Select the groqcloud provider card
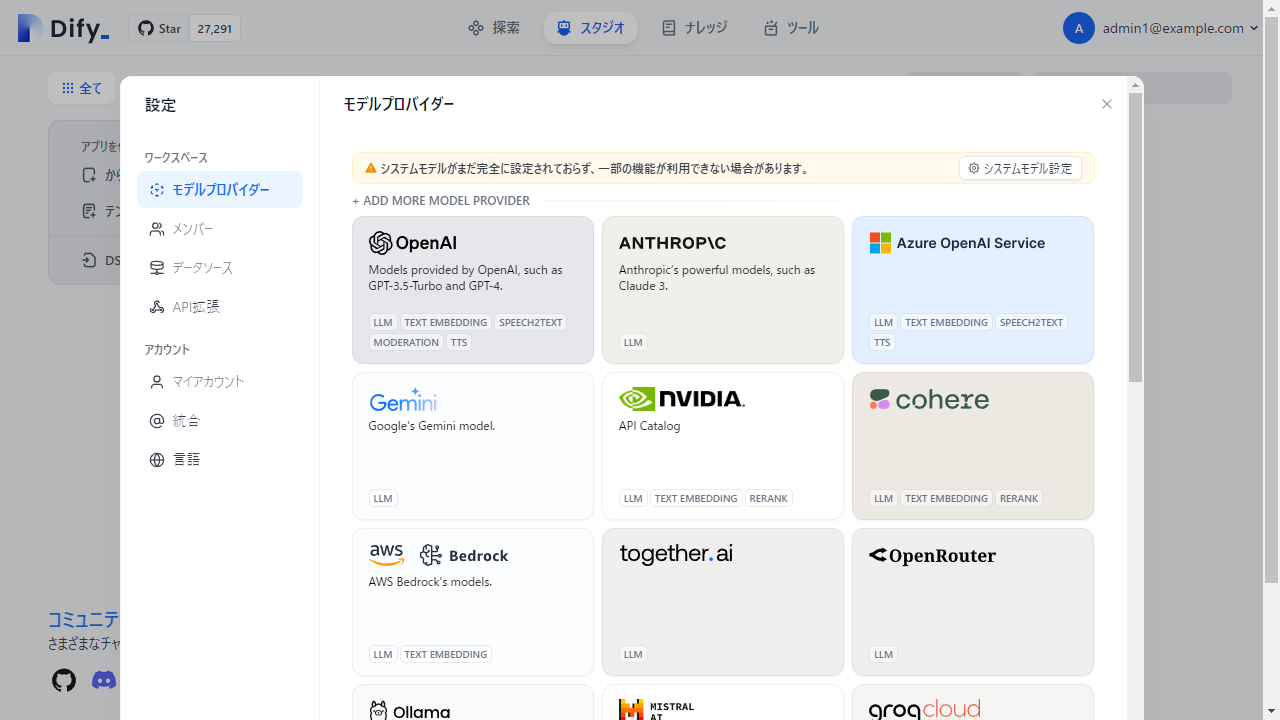The height and width of the screenshot is (720, 1280). tap(973, 703)
